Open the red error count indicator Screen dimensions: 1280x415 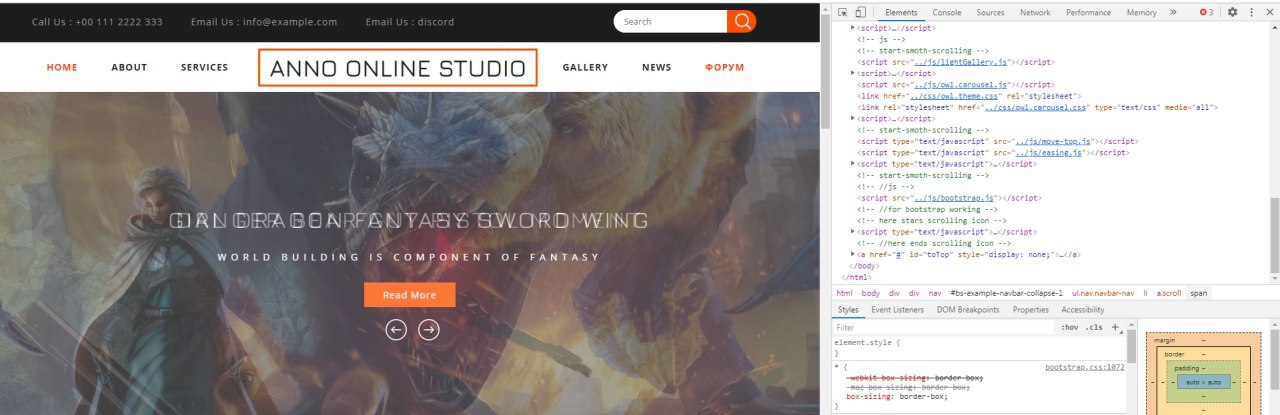click(x=1207, y=12)
